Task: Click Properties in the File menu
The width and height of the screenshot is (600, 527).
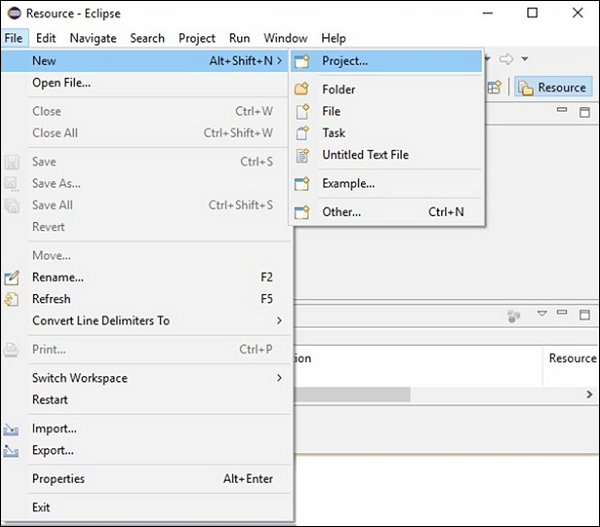Action: point(58,479)
